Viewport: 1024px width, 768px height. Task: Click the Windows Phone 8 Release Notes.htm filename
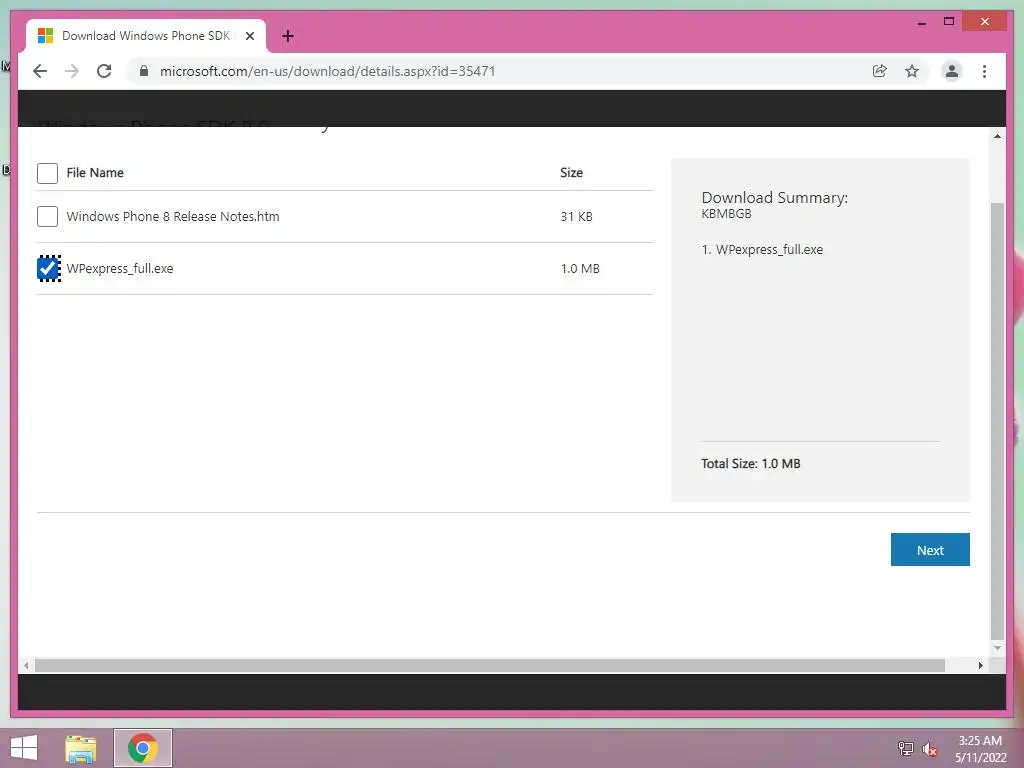point(173,216)
